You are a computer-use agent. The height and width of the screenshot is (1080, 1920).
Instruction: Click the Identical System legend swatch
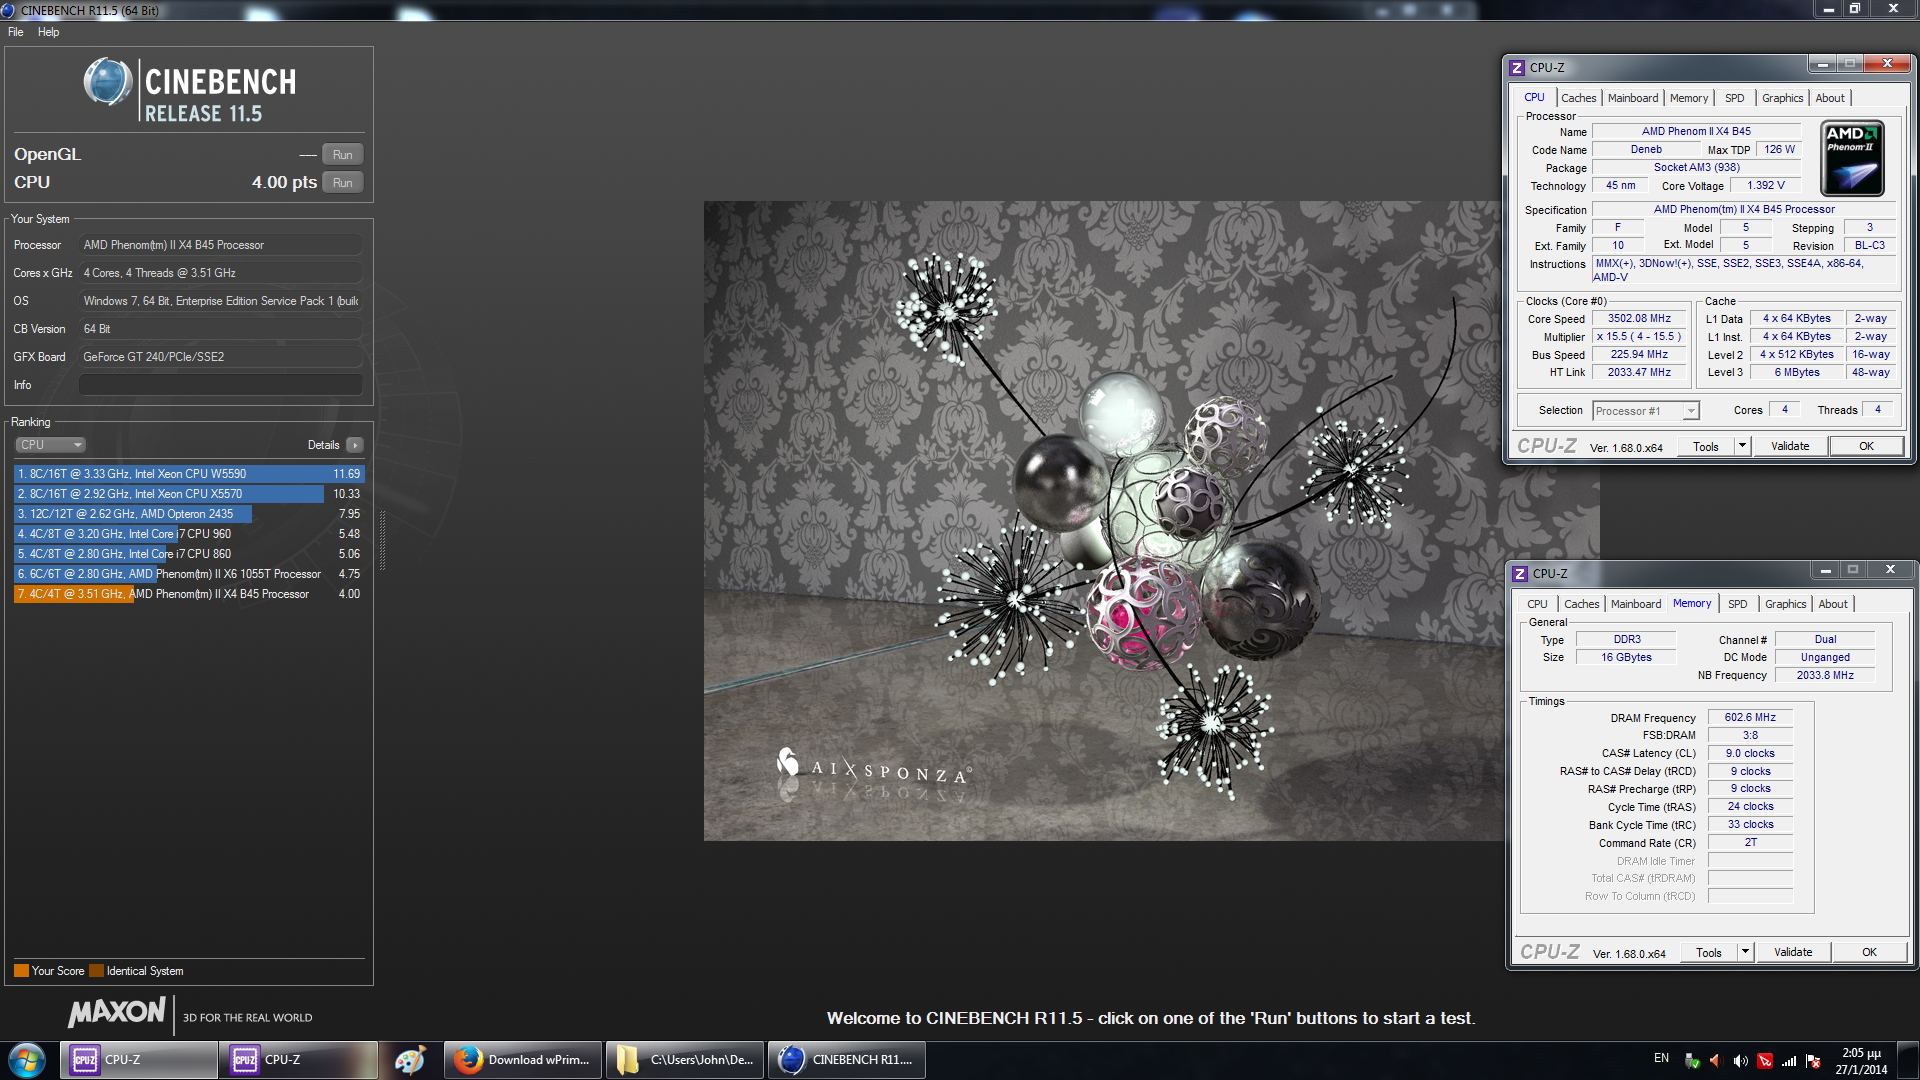[x=96, y=971]
